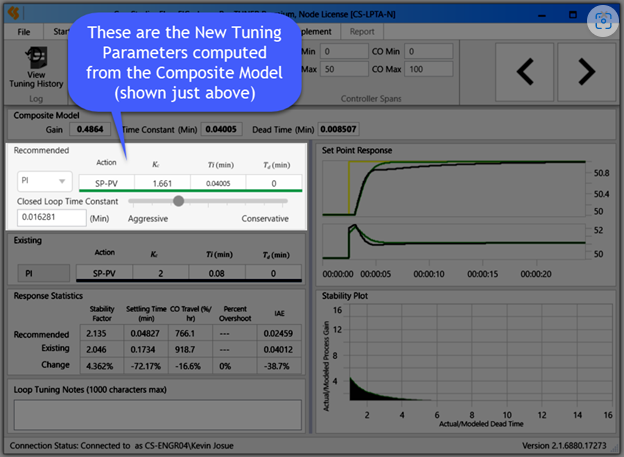This screenshot has width=624, height=457.
Task: Open View Tuning History
Action: (36, 67)
